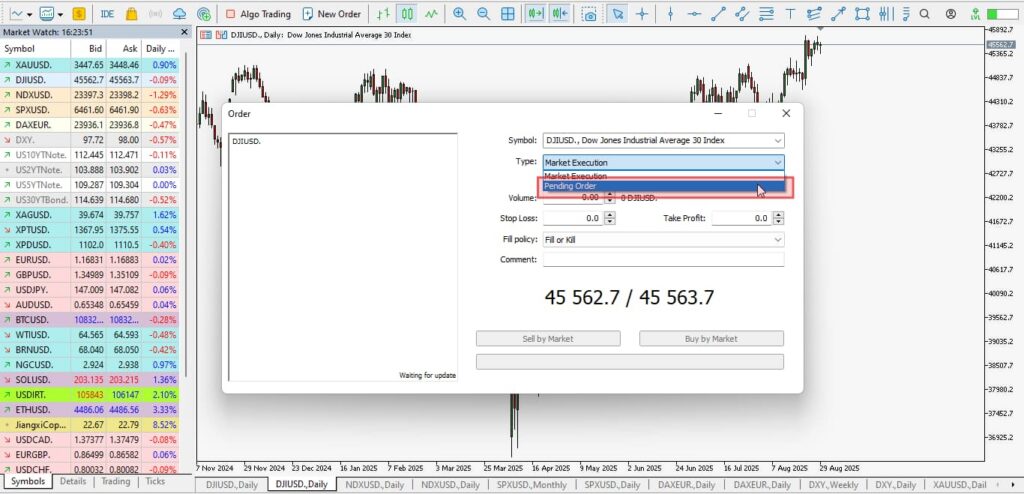
Task: Click the Take Profit value field
Action: point(742,218)
